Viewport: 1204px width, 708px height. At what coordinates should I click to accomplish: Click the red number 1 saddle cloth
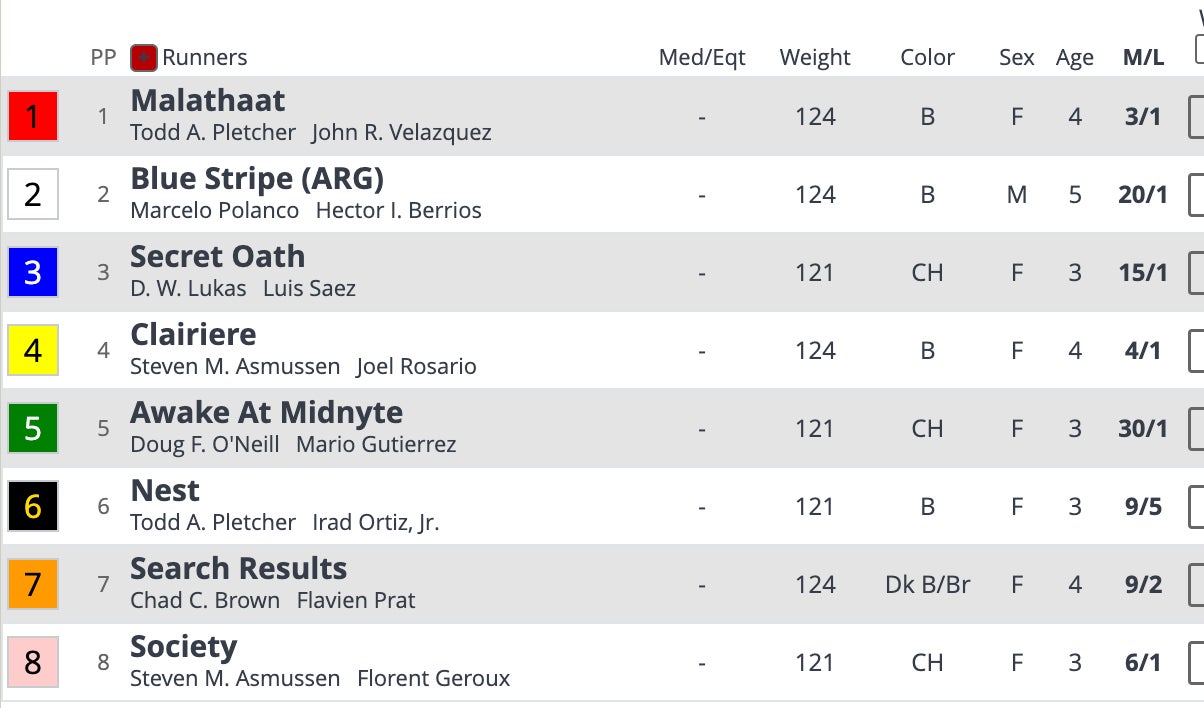pyautogui.click(x=33, y=117)
